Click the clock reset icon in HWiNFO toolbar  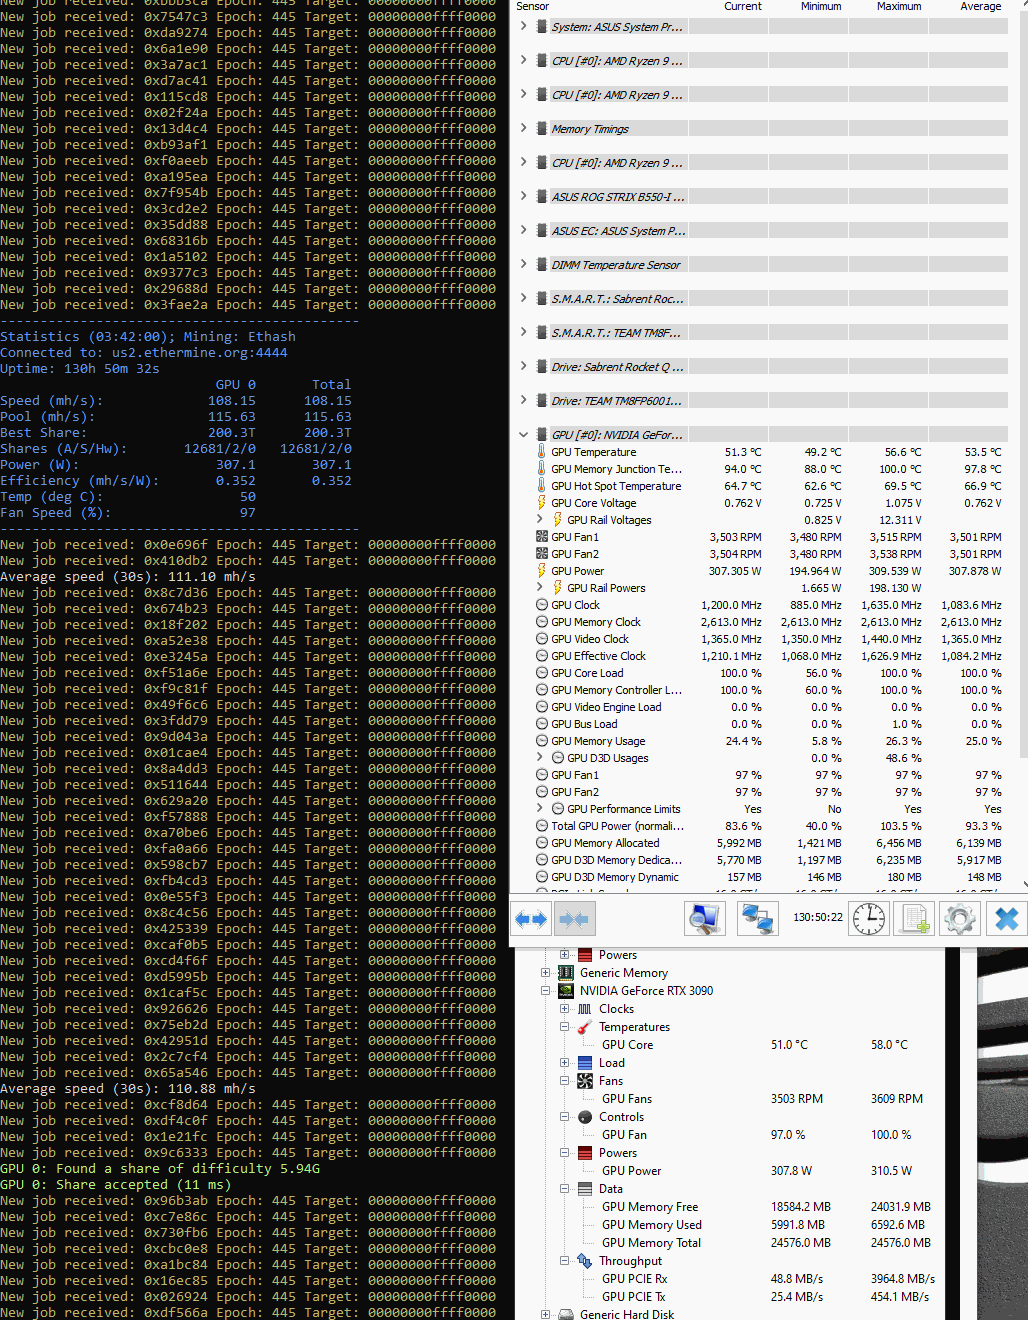(x=869, y=919)
